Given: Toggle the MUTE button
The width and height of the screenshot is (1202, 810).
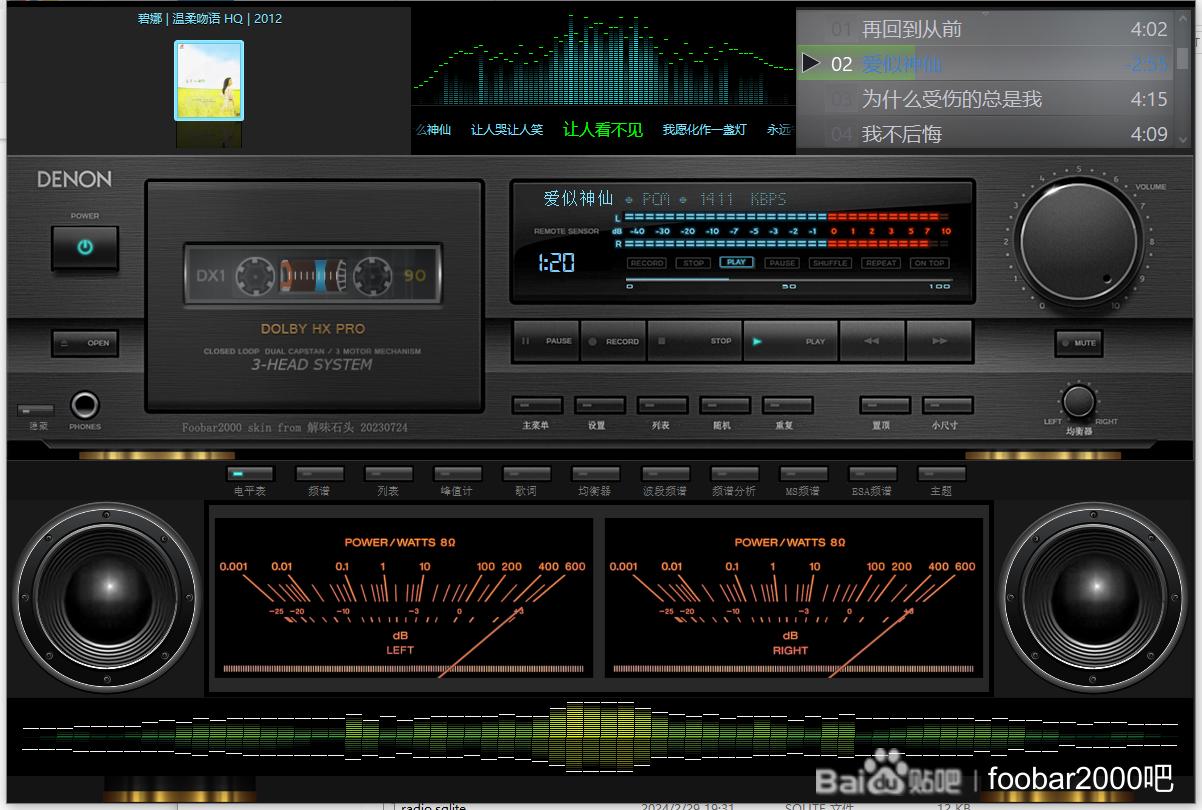Looking at the screenshot, I should pos(1078,343).
